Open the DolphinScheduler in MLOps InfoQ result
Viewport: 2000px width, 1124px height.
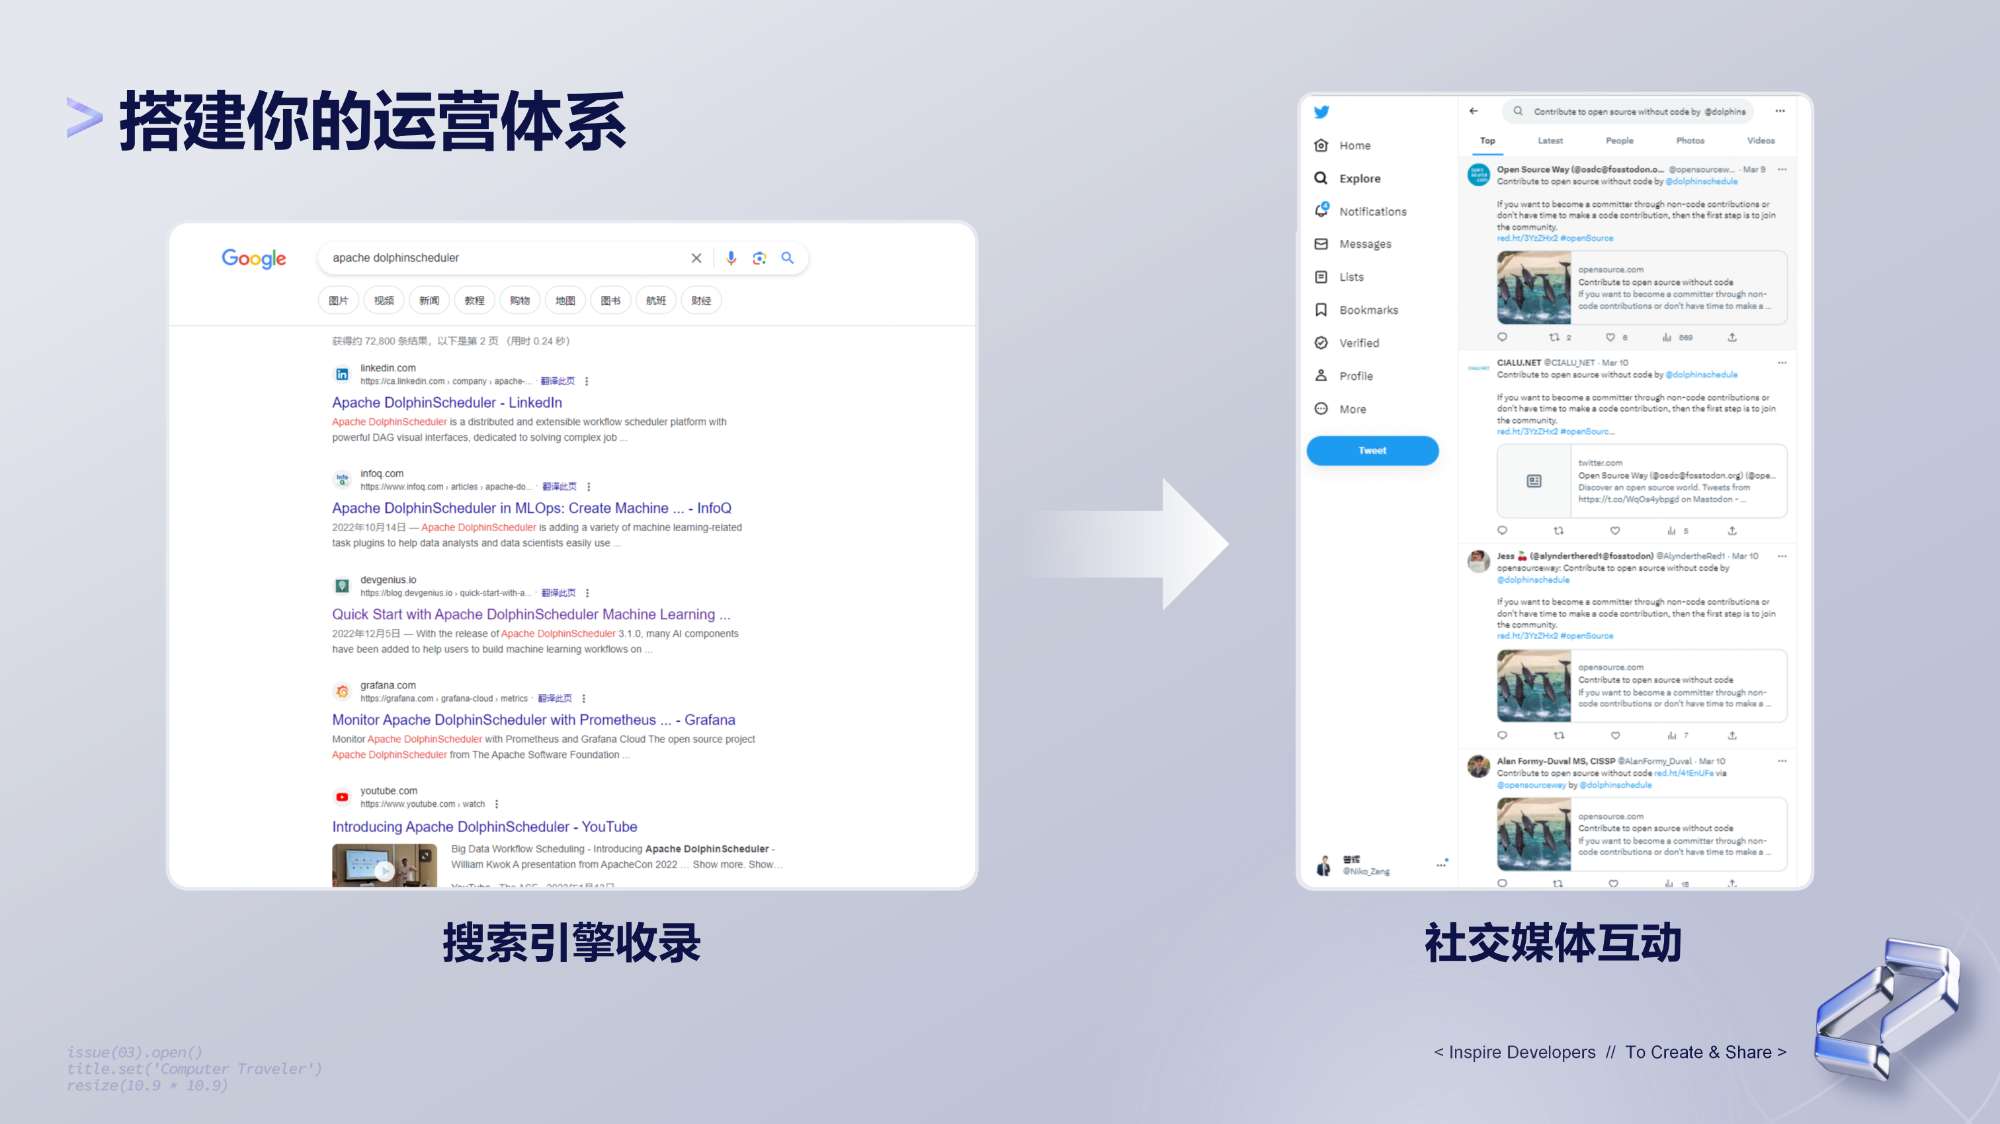click(532, 508)
